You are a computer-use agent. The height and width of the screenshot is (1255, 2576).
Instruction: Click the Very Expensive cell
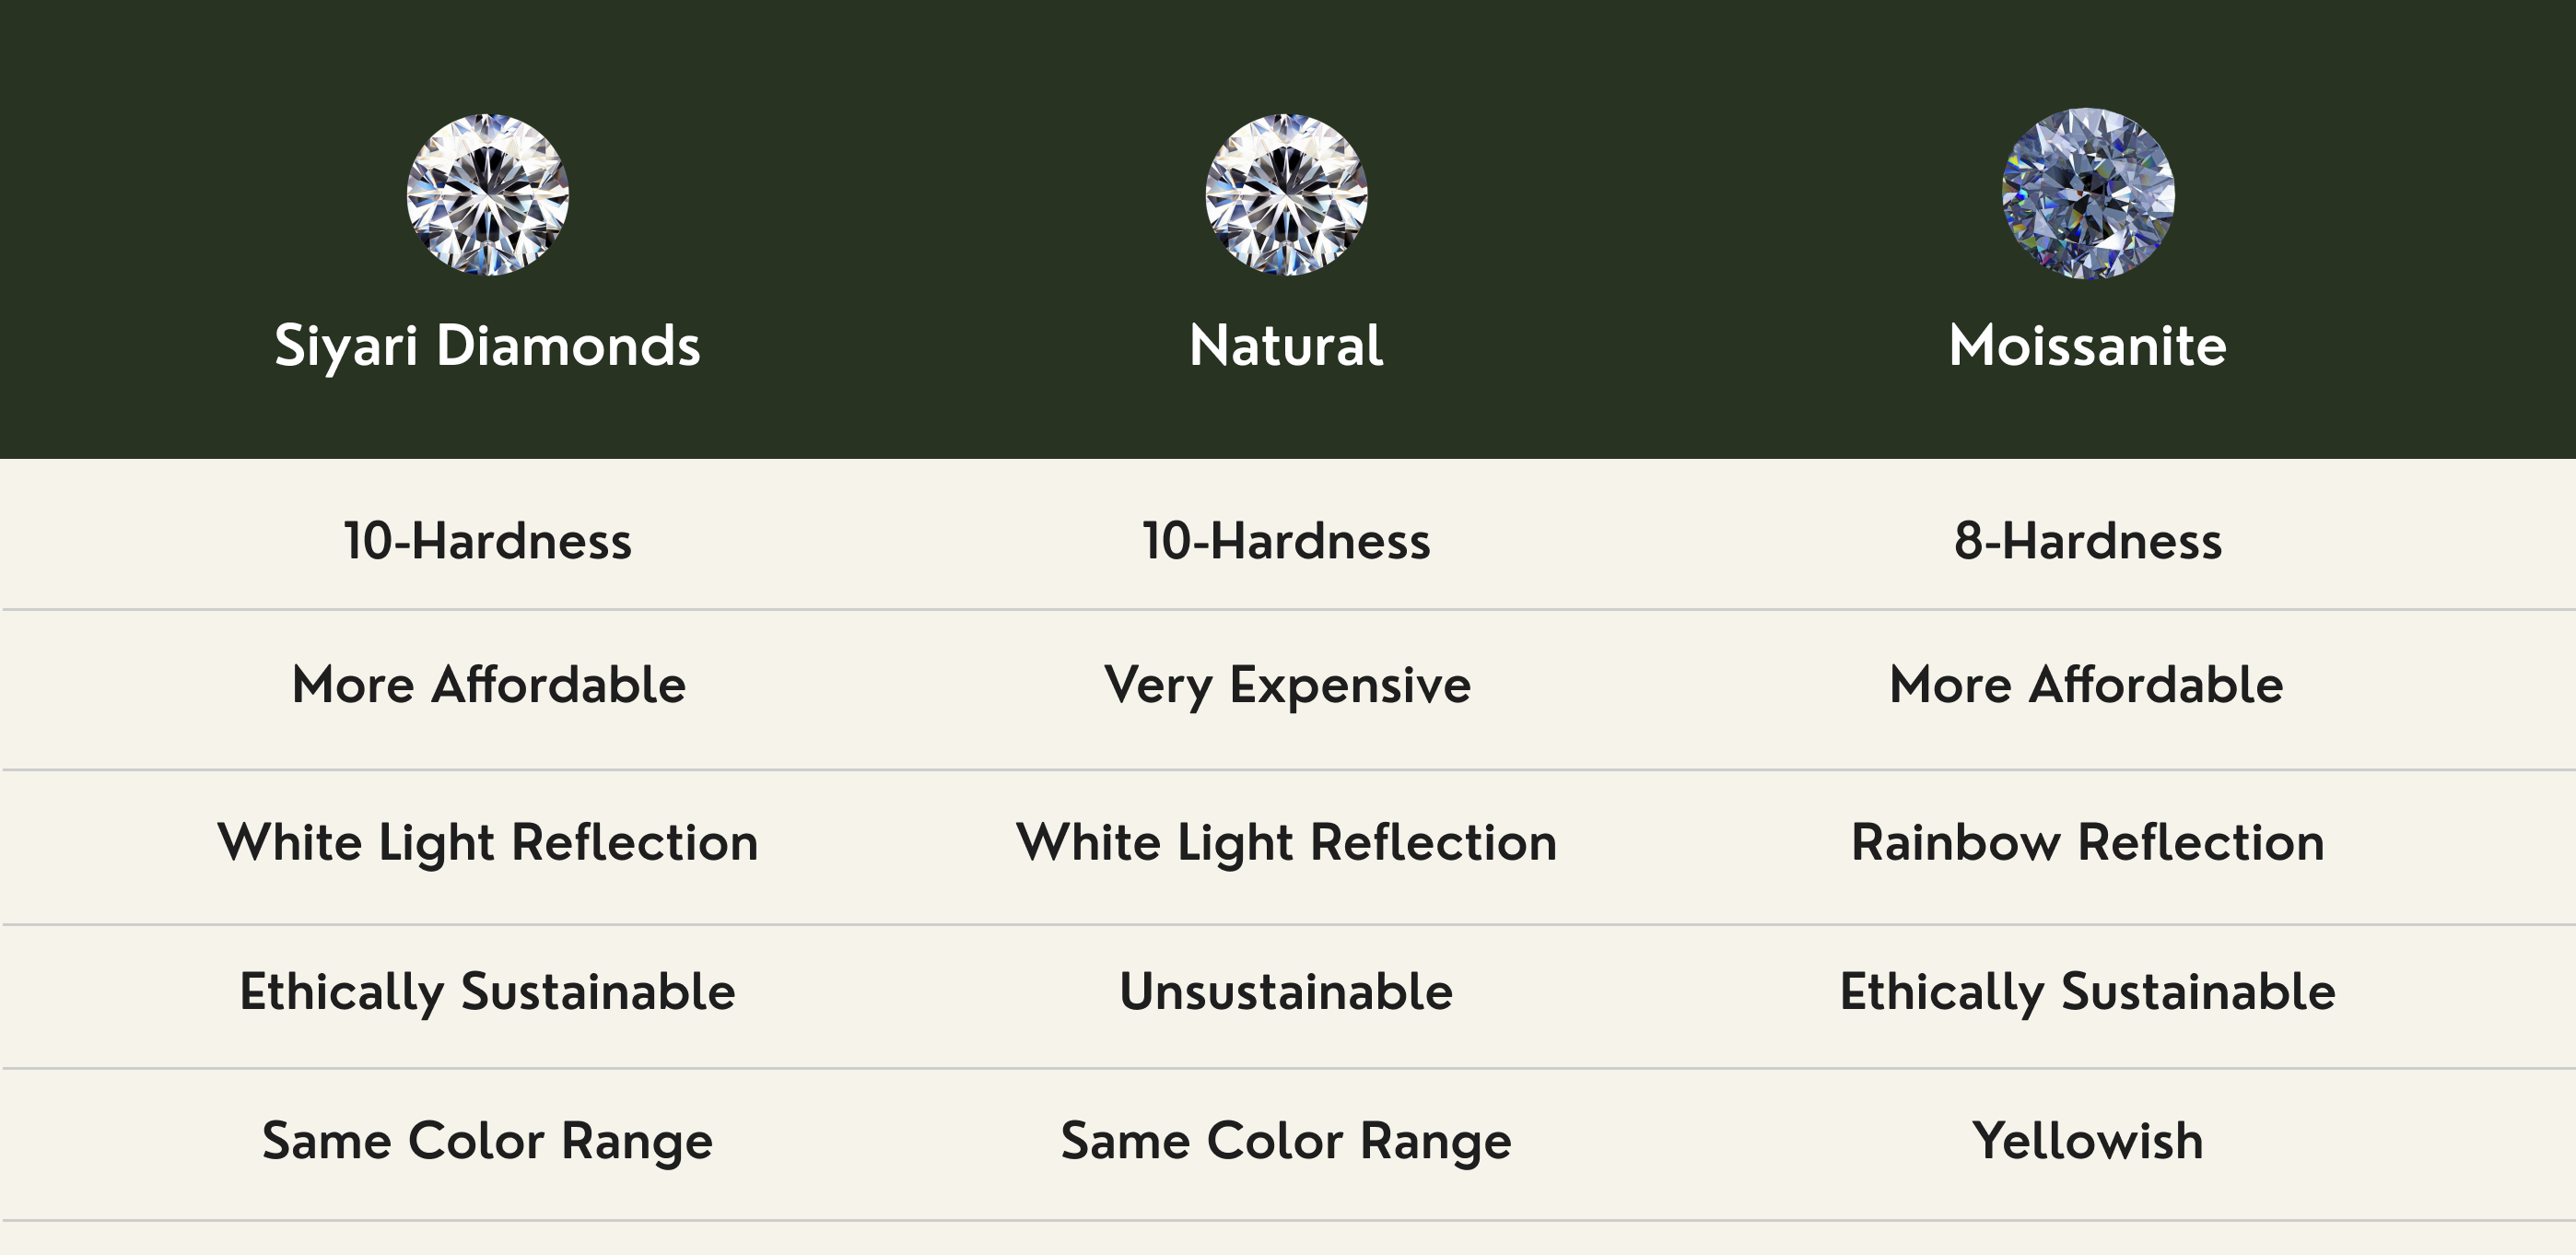point(1287,687)
